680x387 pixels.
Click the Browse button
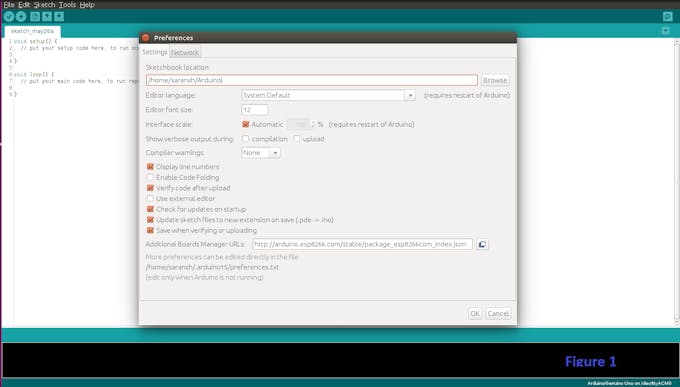coord(495,80)
